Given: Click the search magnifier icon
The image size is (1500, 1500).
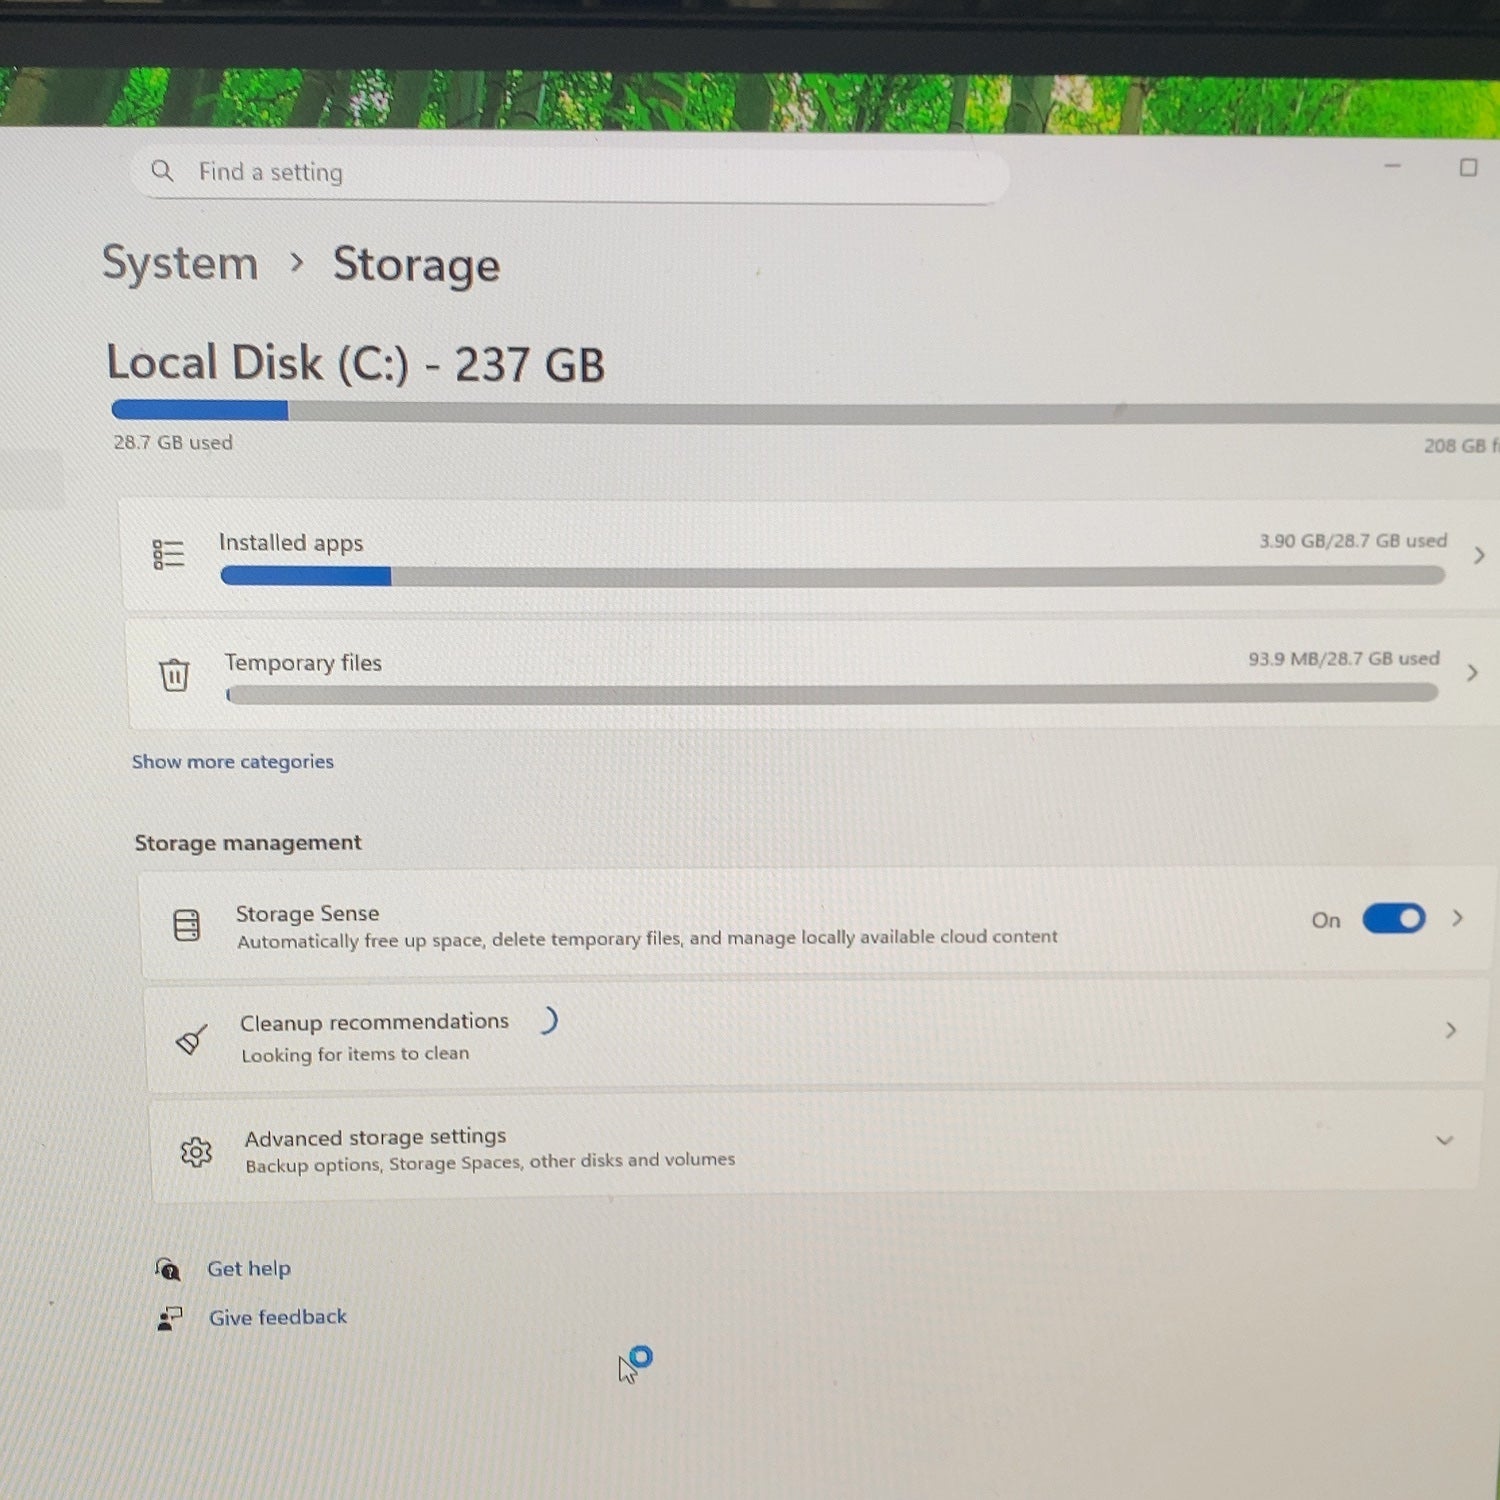Looking at the screenshot, I should coord(162,171).
